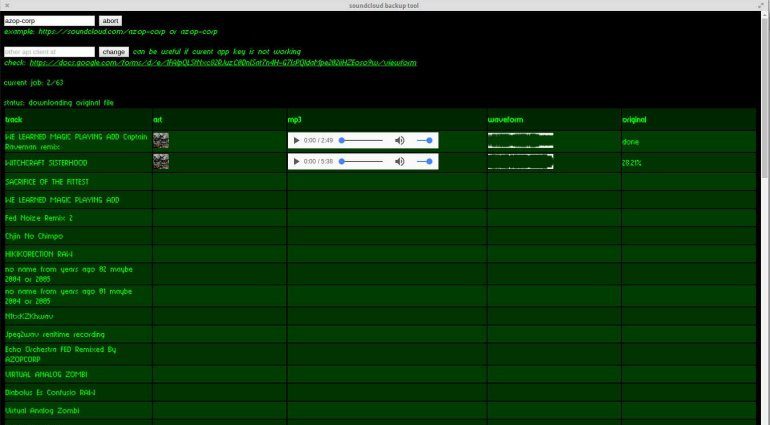Screen dimensions: 770x425
Task: Seek in the WITCHCRAFT SISTERHOOD progress bar
Action: 361,161
